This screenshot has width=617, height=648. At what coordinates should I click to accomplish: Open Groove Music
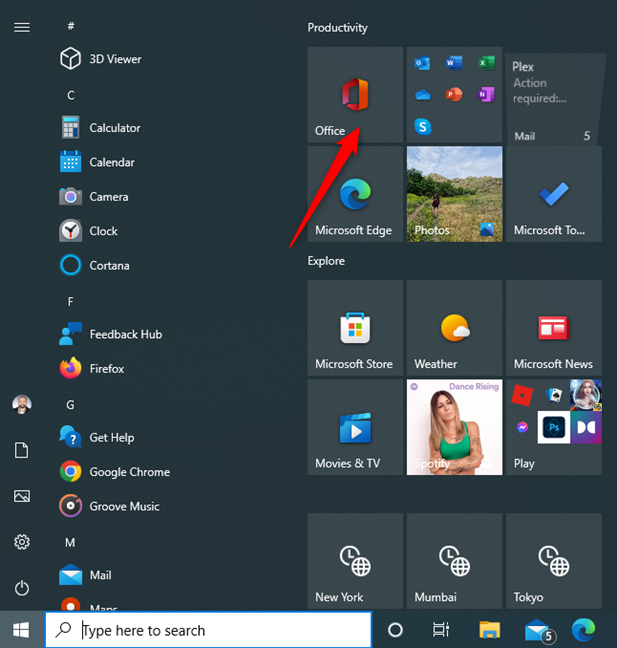click(110, 506)
